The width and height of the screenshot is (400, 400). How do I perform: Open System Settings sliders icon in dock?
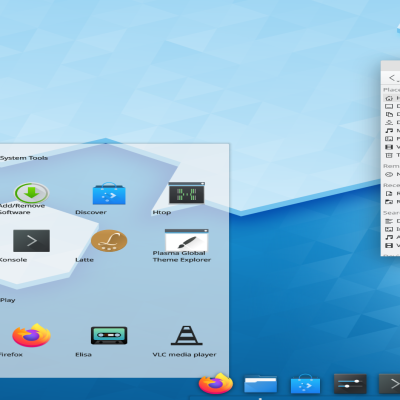point(350,384)
